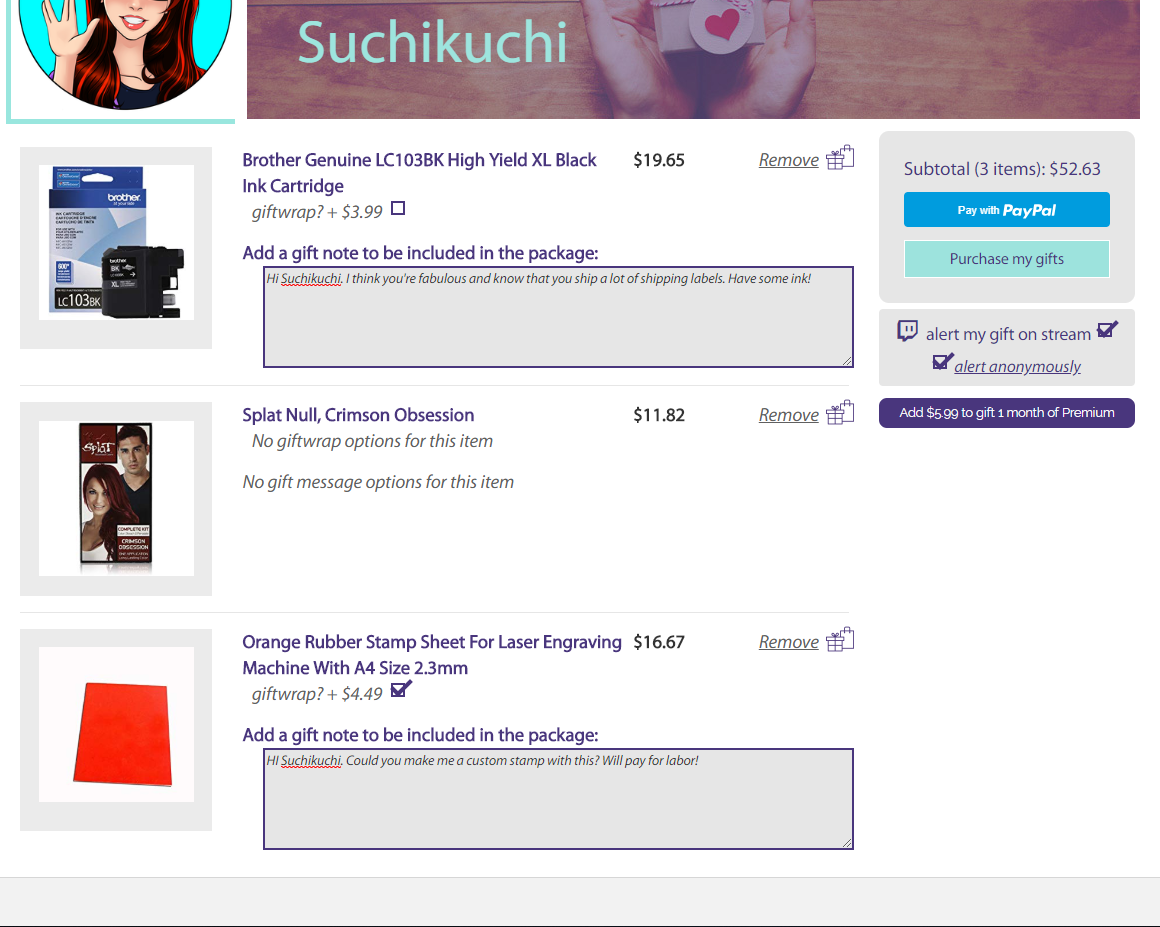Viewport: 1160px width, 927px height.
Task: Click the orange rubber sheet thumbnail
Action: pos(116,724)
